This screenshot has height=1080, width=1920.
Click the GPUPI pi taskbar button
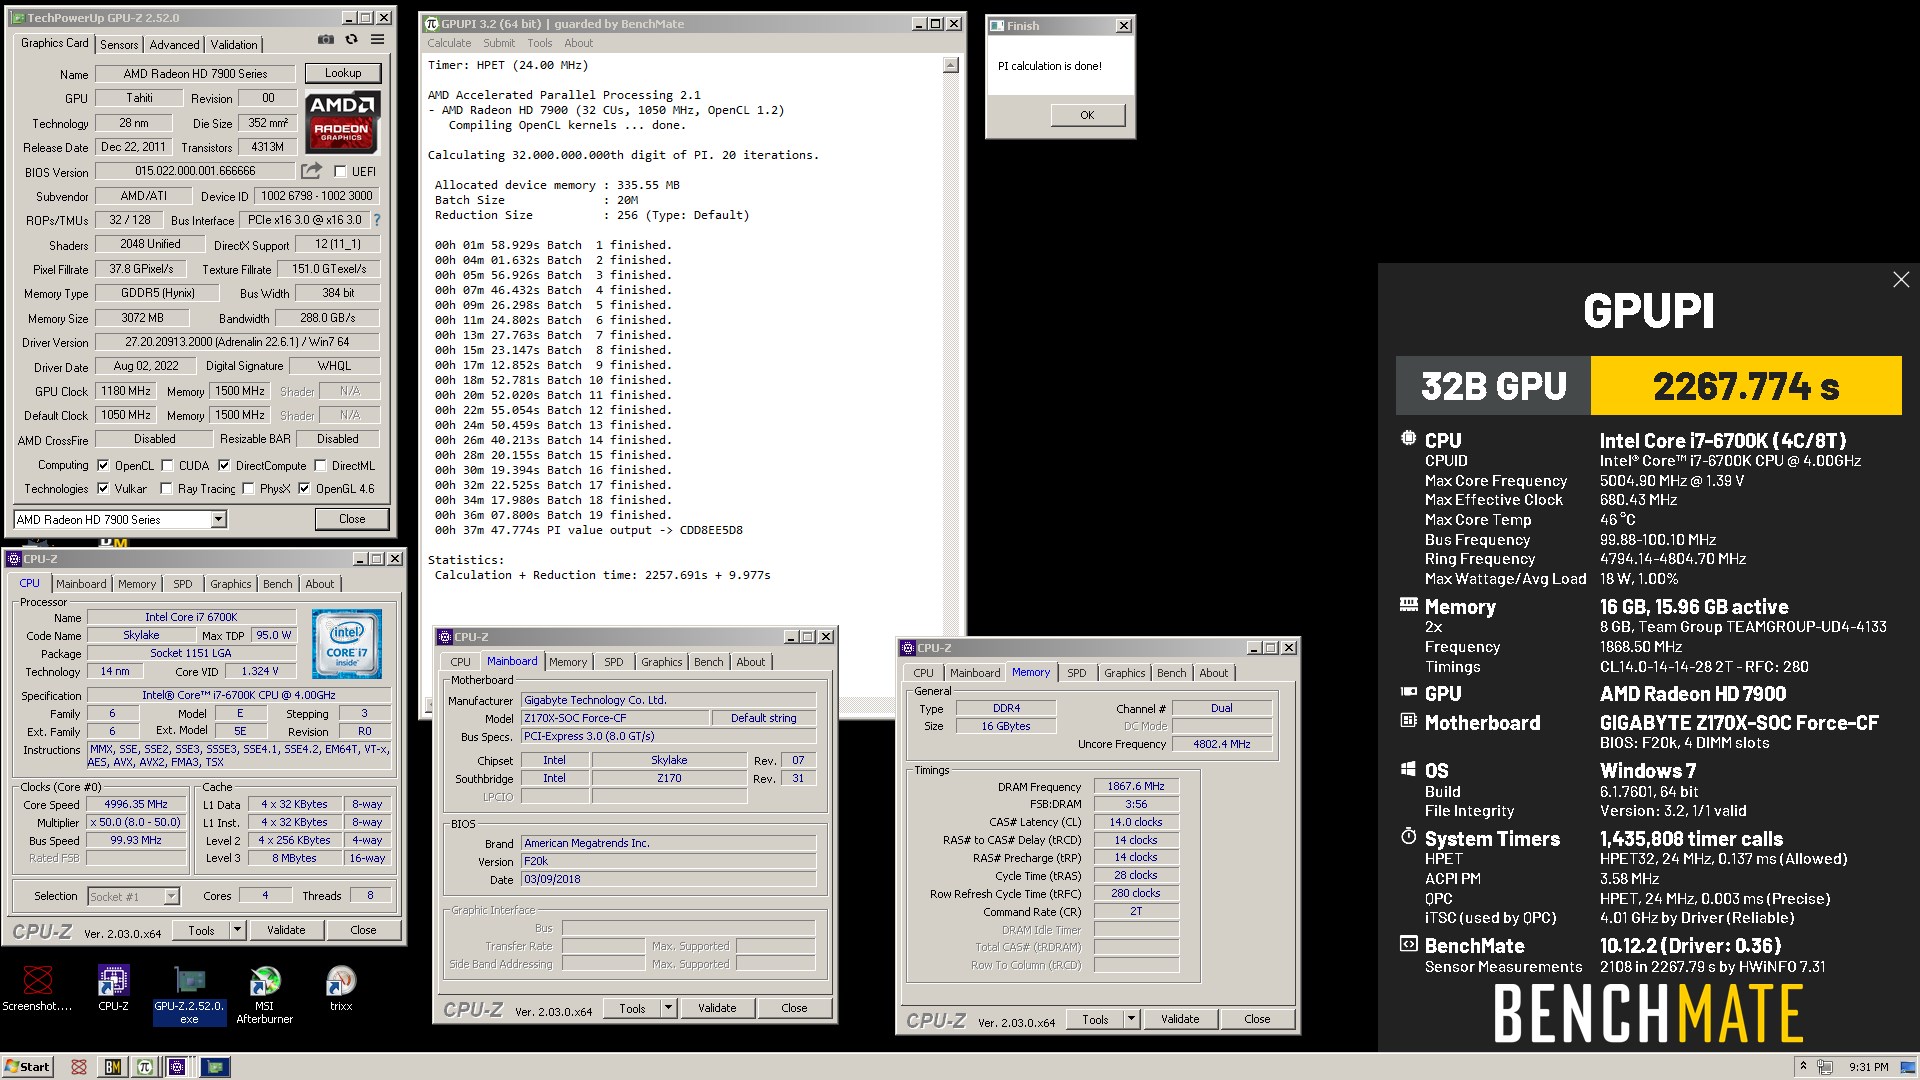pyautogui.click(x=145, y=1067)
